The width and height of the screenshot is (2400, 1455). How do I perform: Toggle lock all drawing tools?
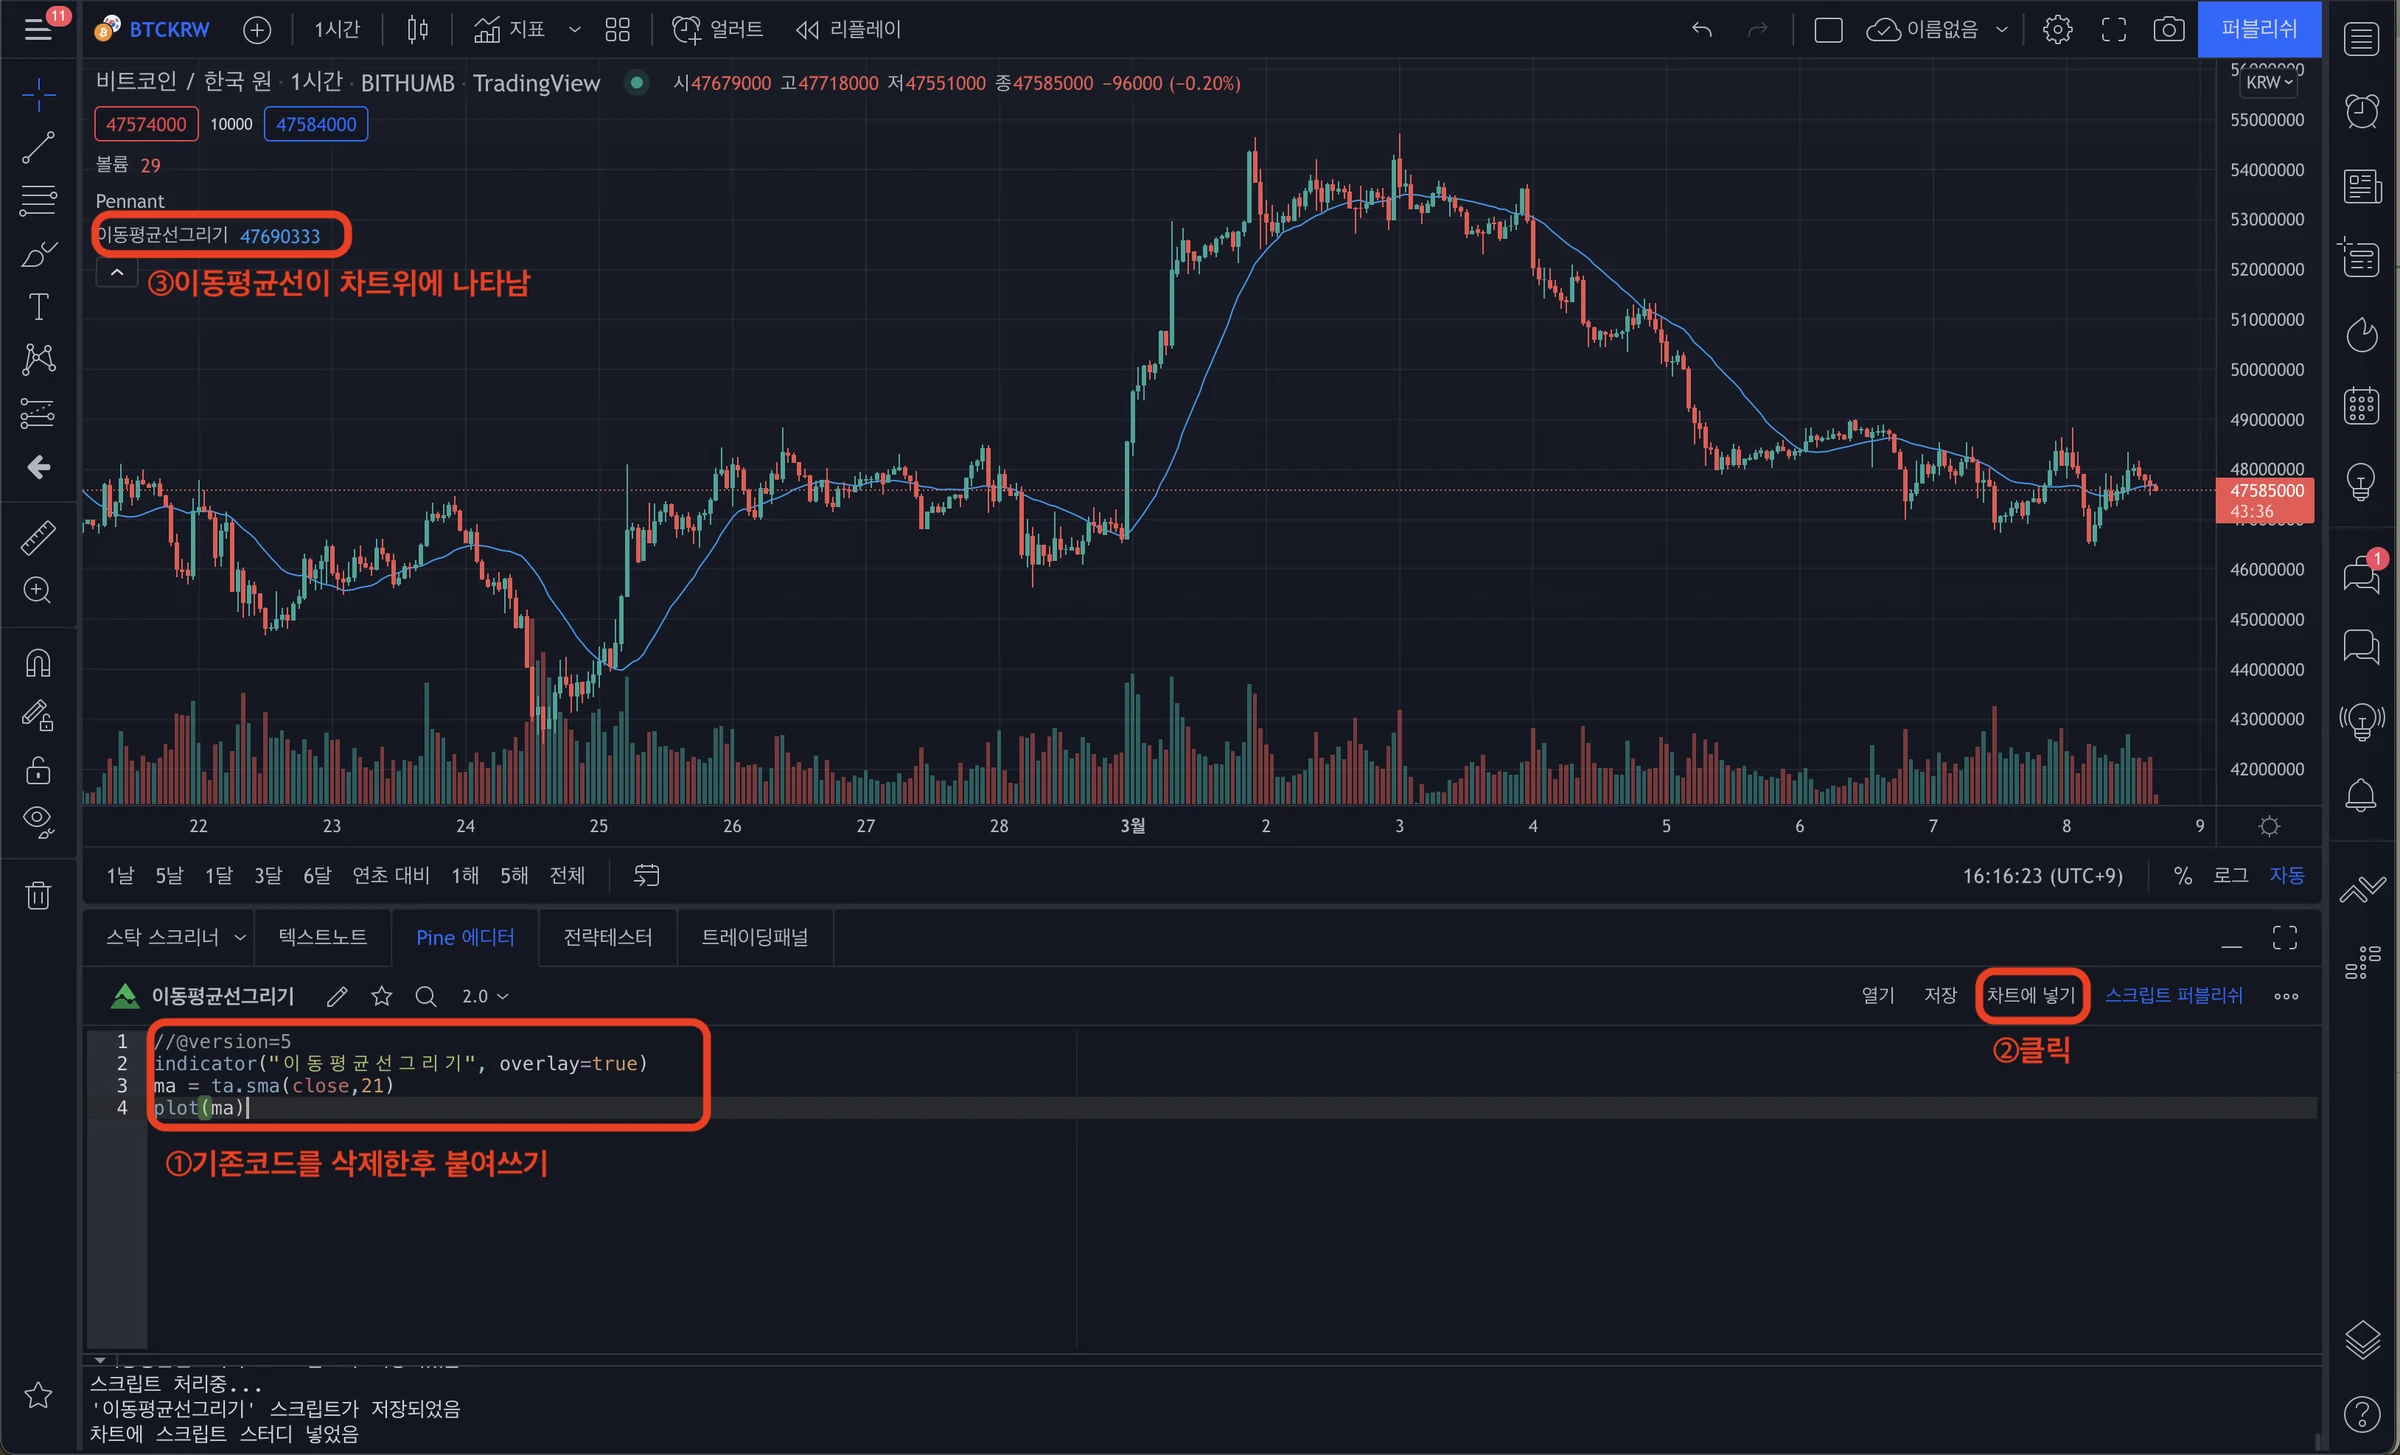[38, 769]
